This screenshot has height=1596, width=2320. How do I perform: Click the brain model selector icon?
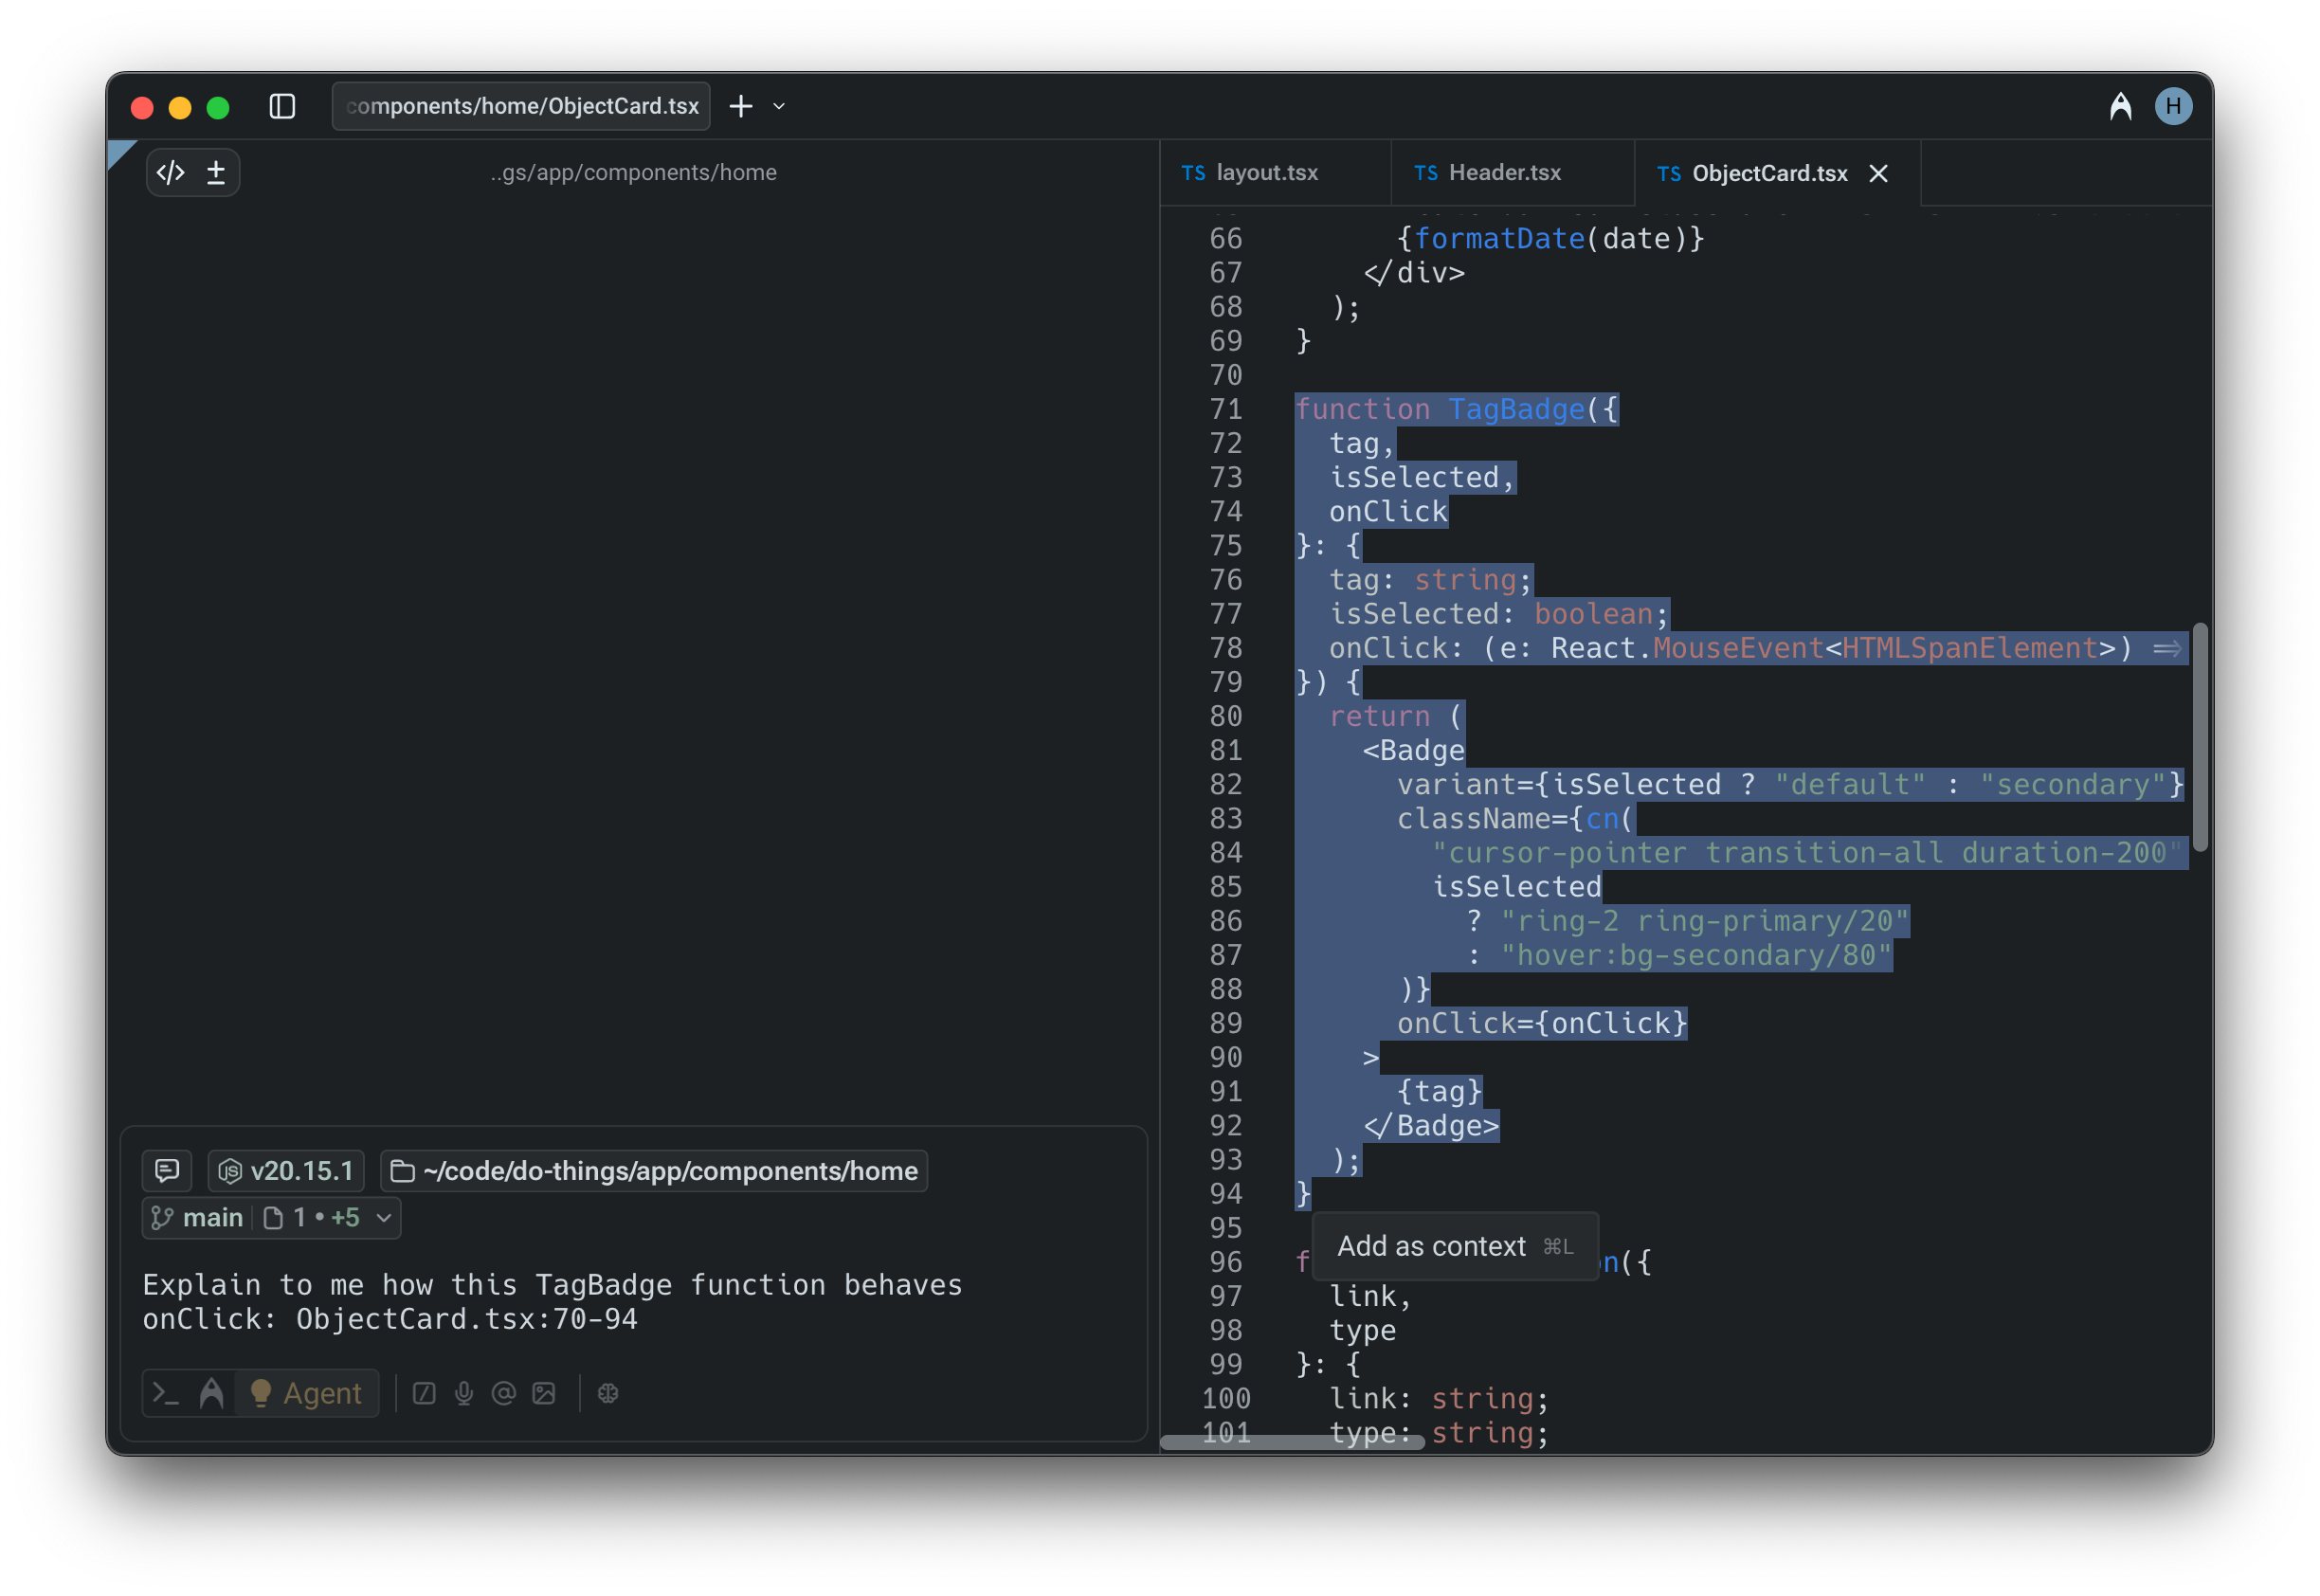(608, 1393)
